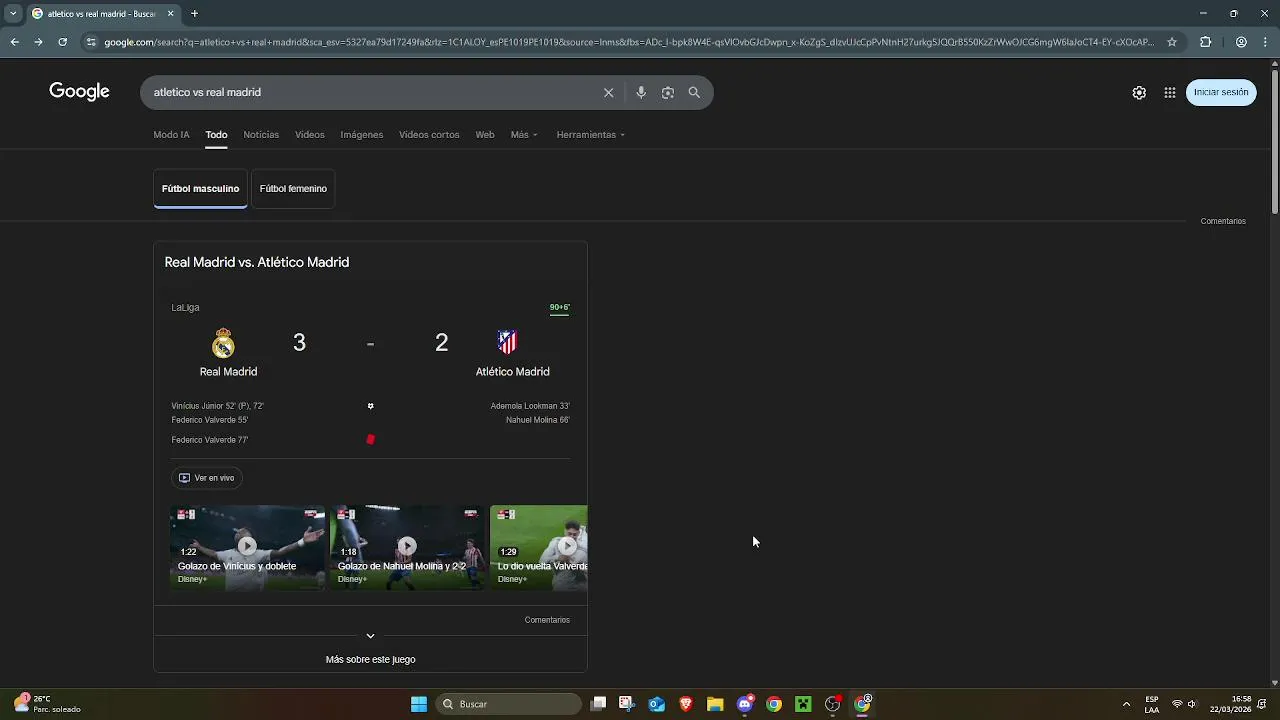
Task: Select the Fútbol femenino tab
Action: pos(293,188)
